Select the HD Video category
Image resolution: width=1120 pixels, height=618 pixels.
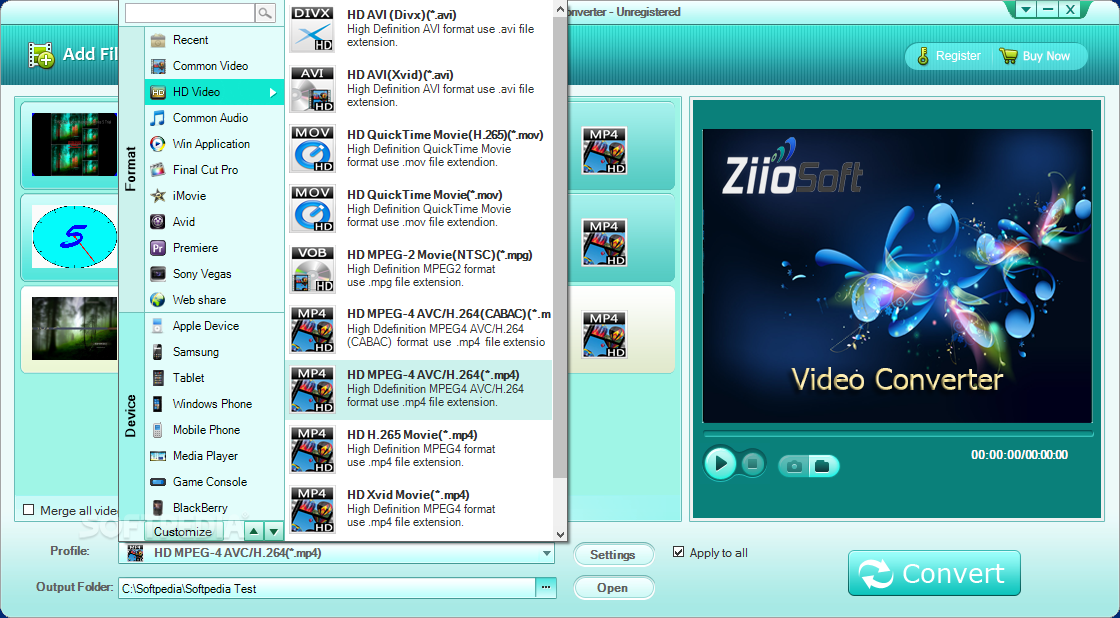pyautogui.click(x=214, y=91)
